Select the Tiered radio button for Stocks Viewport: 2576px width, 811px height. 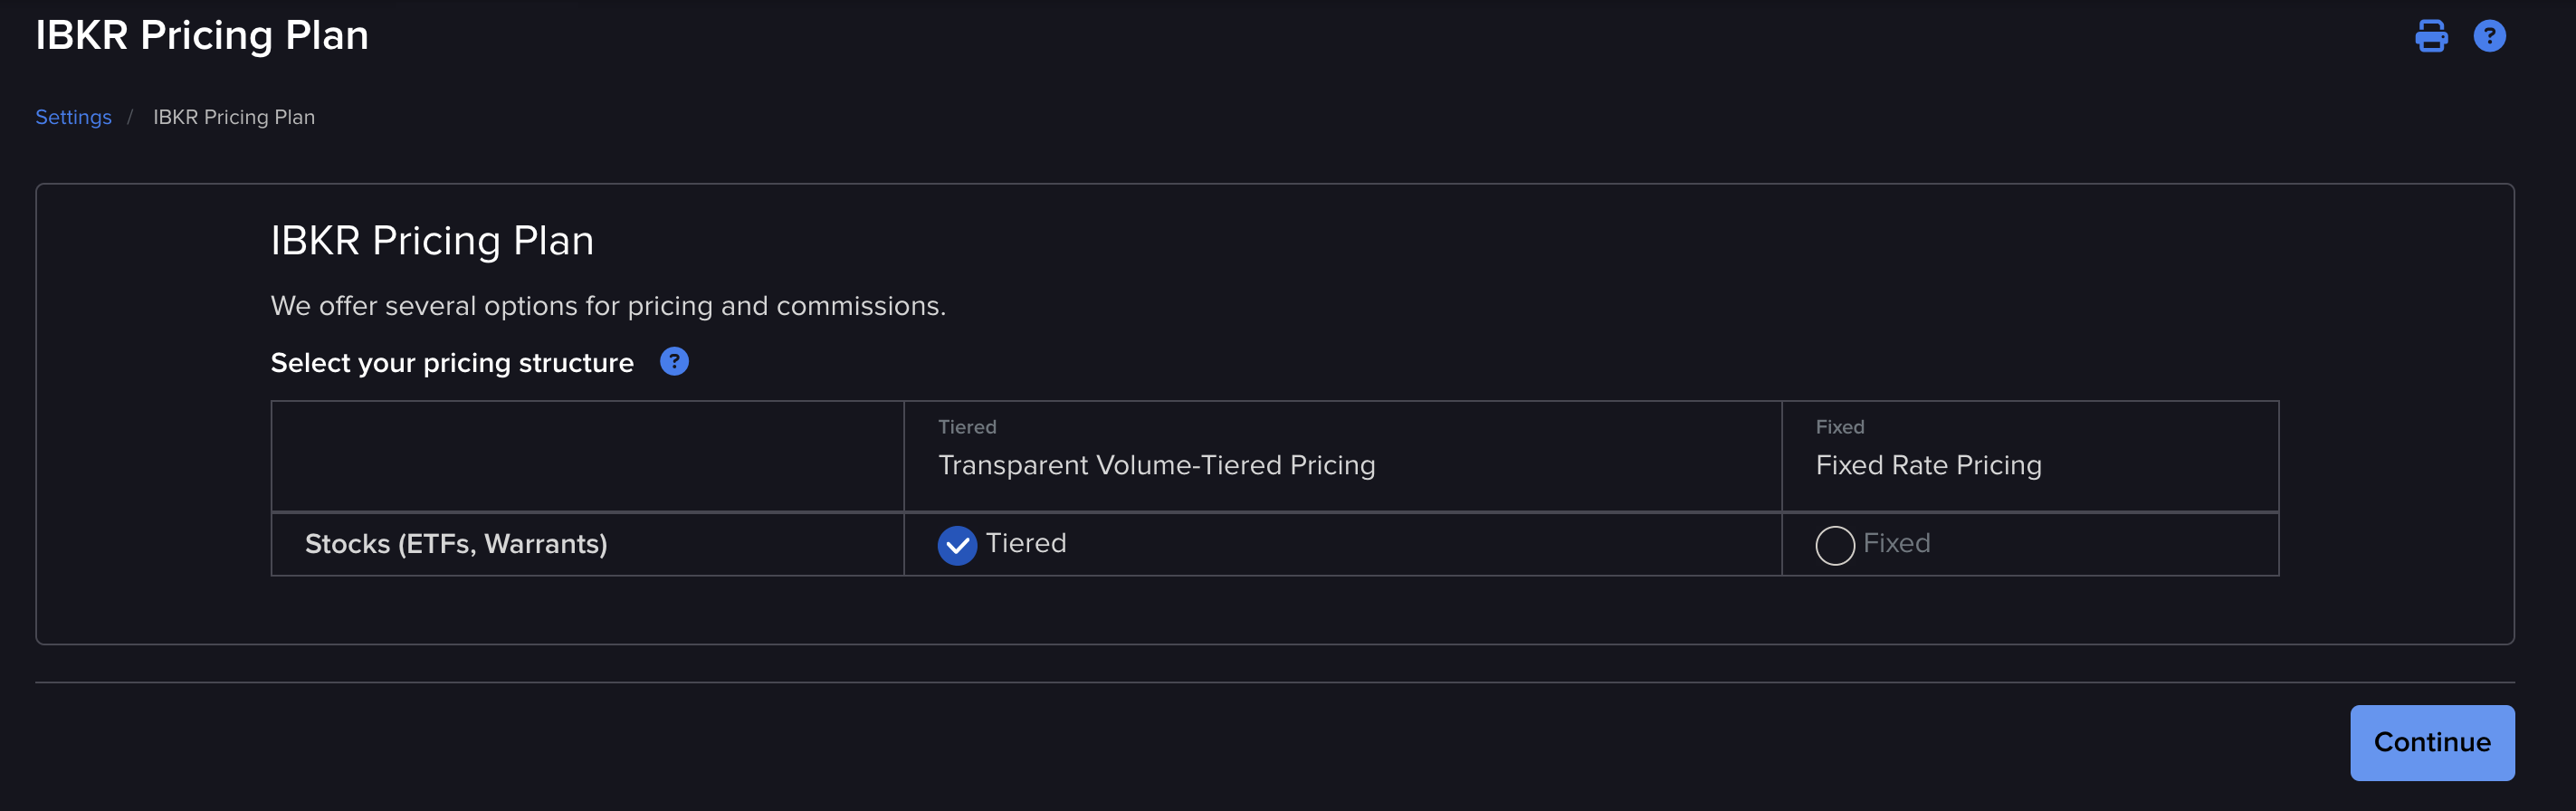[957, 545]
